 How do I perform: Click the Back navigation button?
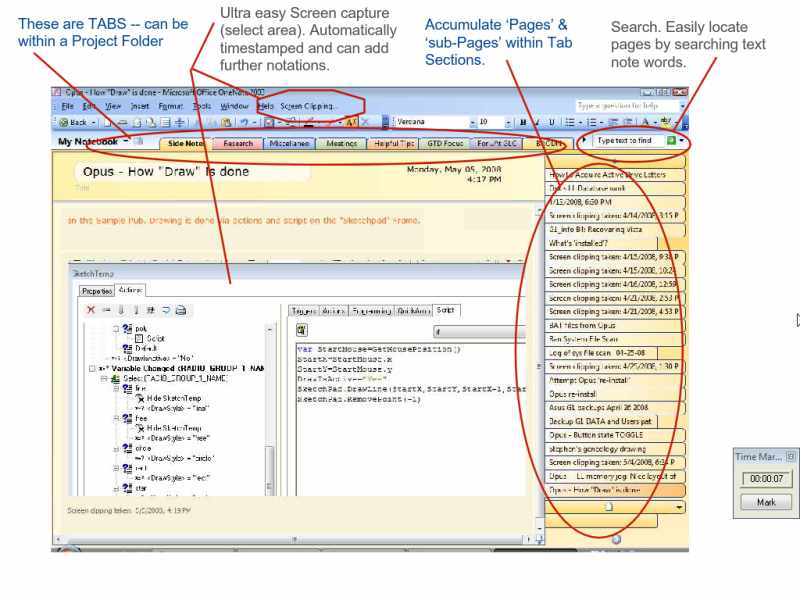(x=74, y=122)
